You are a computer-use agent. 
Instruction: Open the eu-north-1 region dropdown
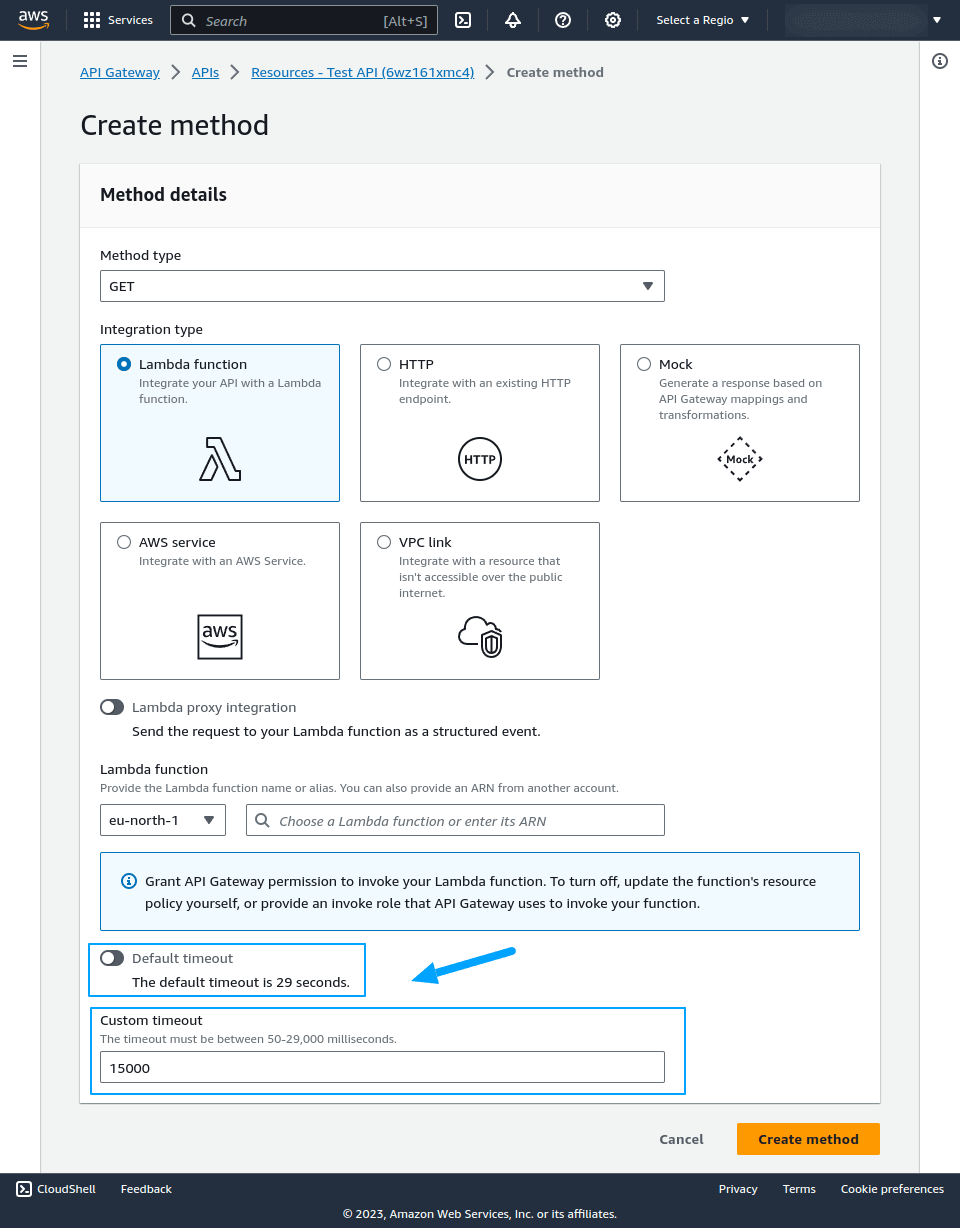(x=162, y=819)
